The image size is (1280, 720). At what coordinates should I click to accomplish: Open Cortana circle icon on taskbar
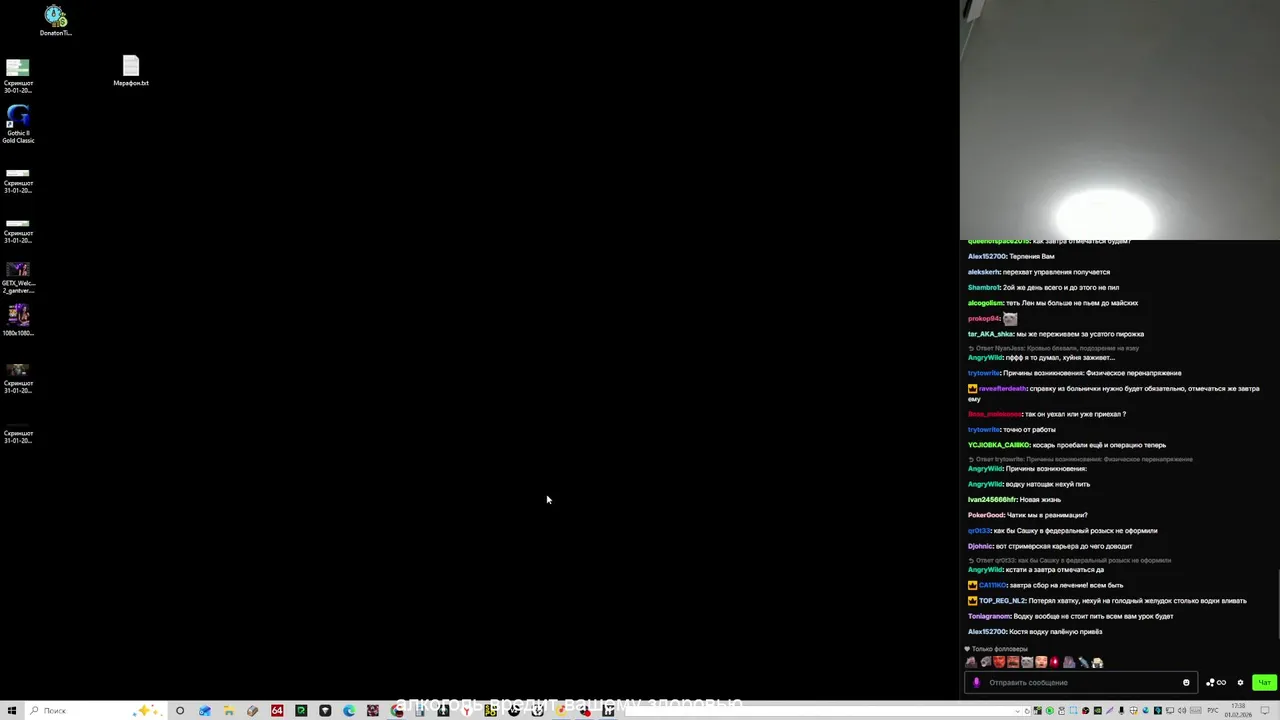180,711
